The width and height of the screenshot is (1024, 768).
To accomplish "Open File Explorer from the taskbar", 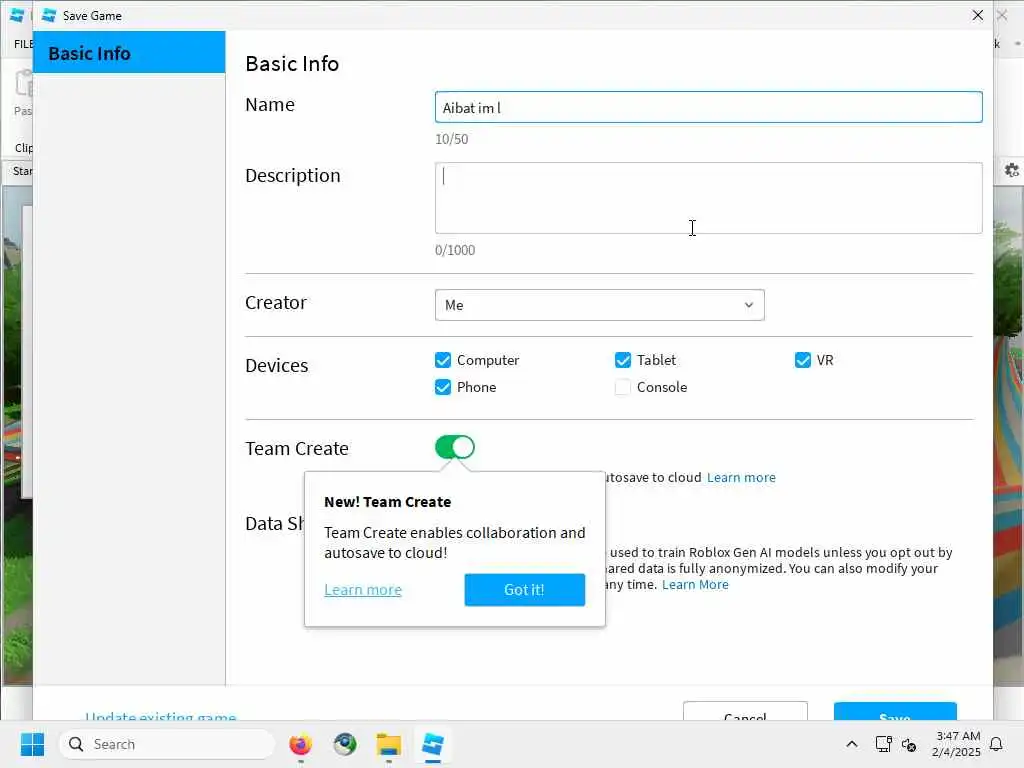I will (389, 744).
